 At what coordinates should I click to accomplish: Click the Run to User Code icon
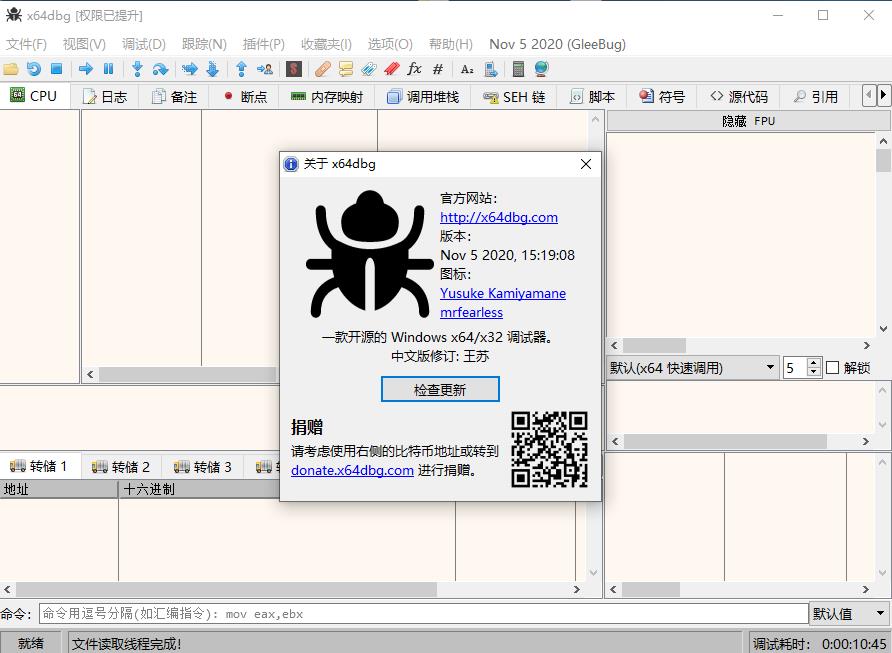click(265, 69)
